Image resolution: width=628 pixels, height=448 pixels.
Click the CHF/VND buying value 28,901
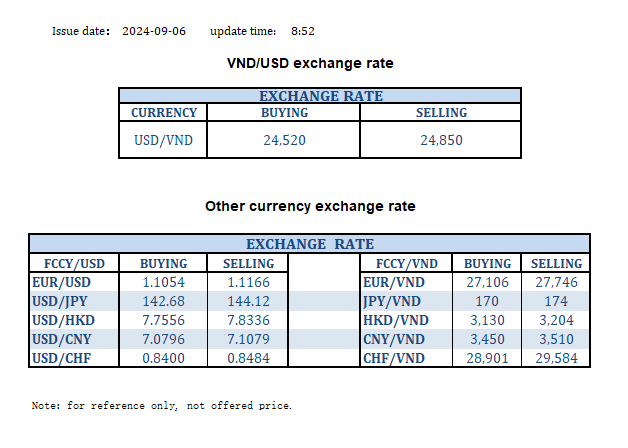coord(488,358)
